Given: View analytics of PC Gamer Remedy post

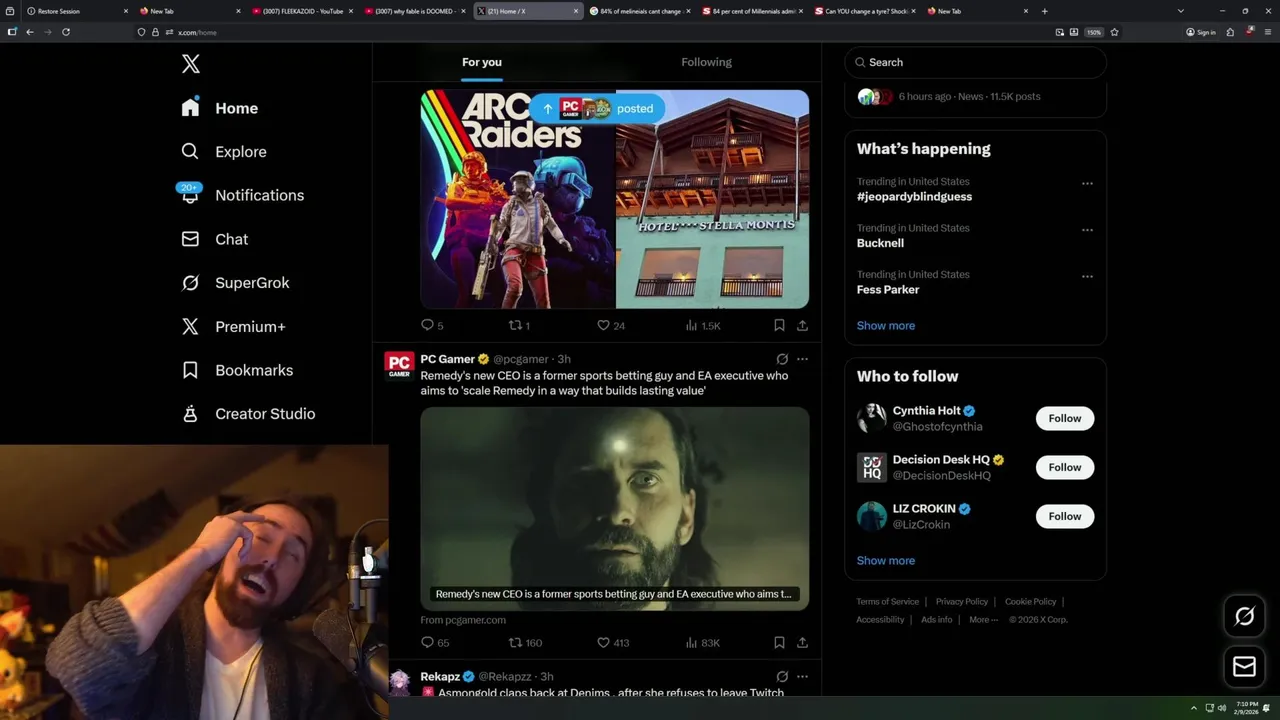Looking at the screenshot, I should tap(703, 642).
